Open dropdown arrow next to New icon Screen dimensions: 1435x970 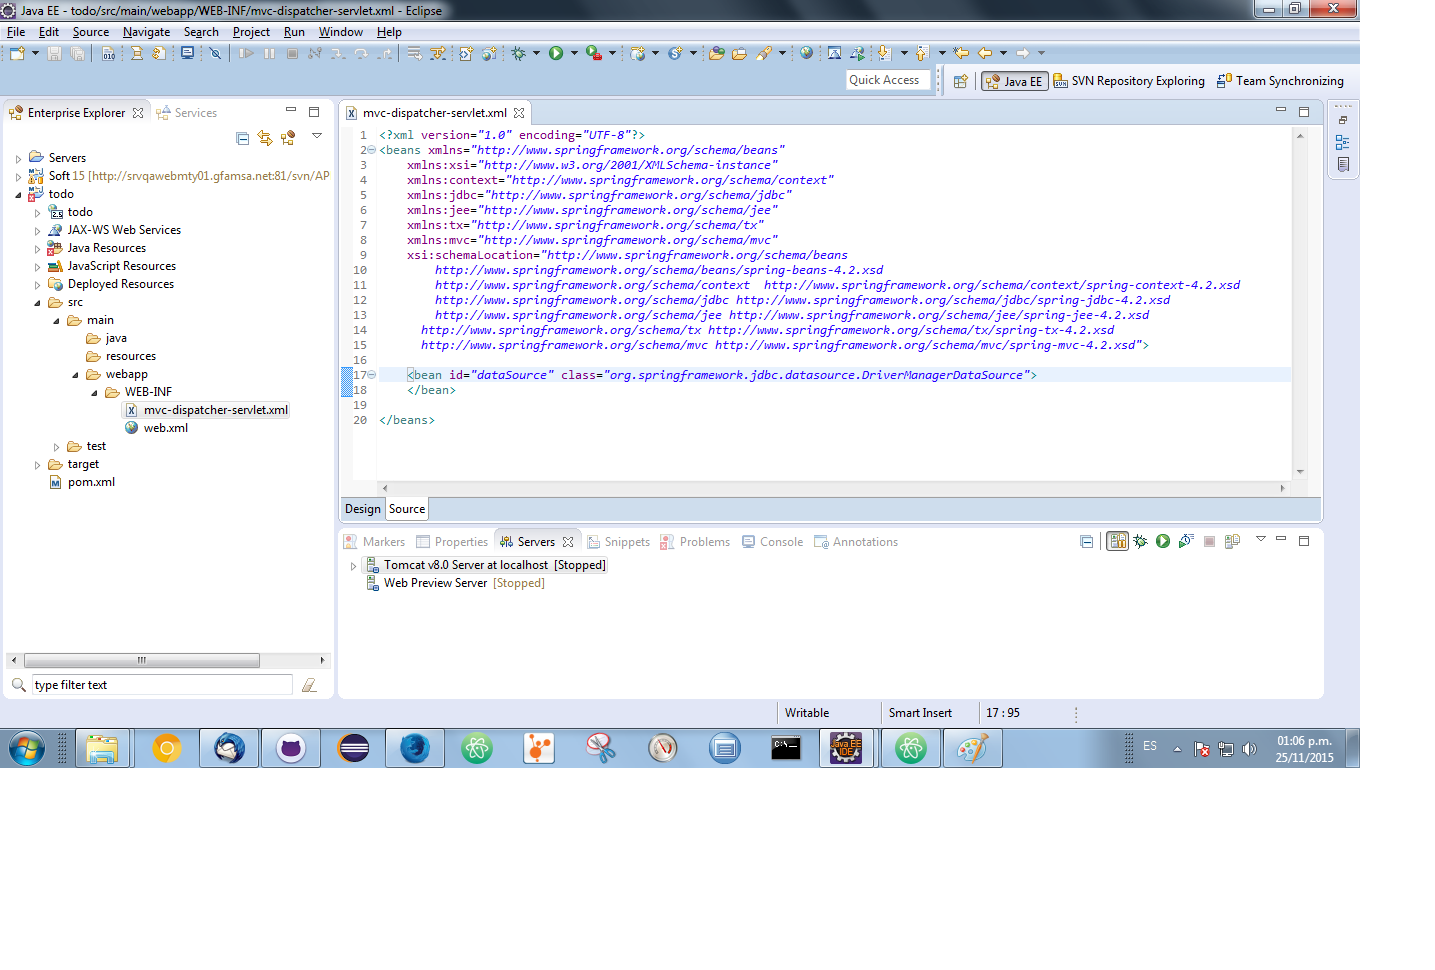tap(35, 53)
